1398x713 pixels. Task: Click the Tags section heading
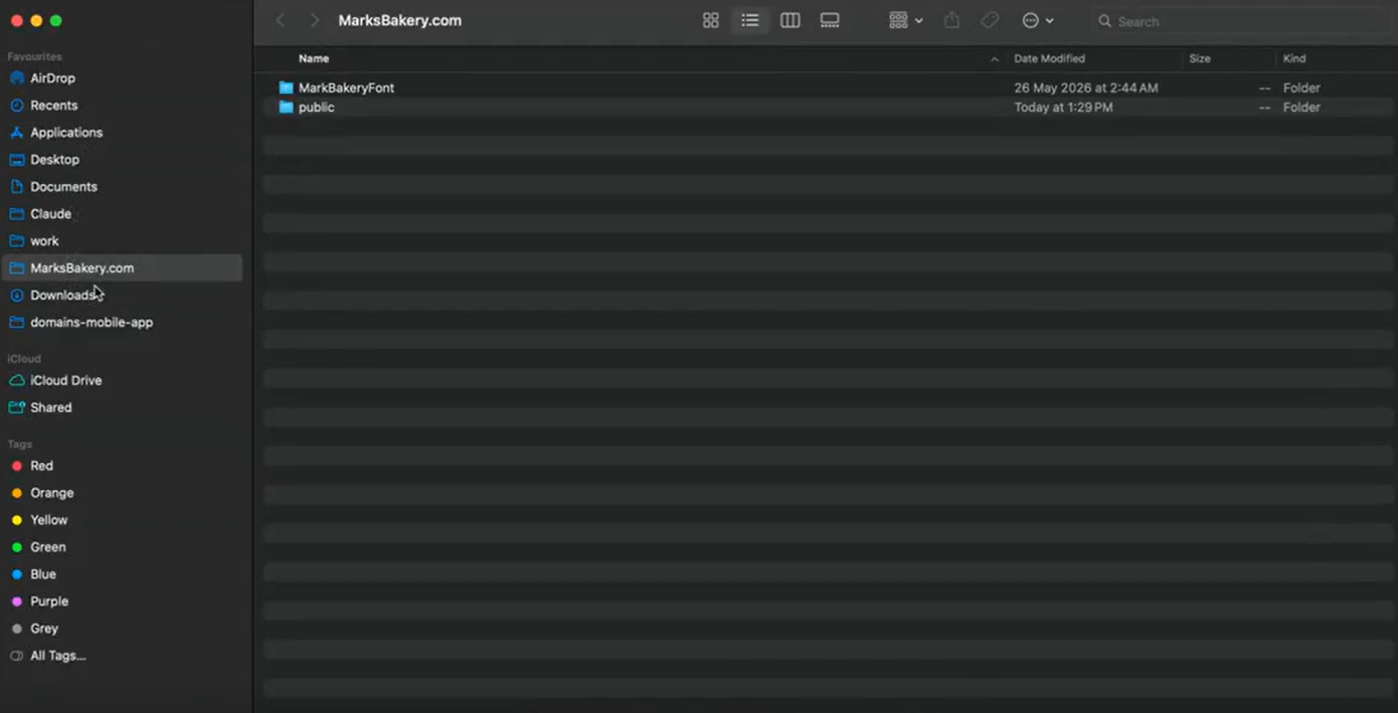[20, 444]
